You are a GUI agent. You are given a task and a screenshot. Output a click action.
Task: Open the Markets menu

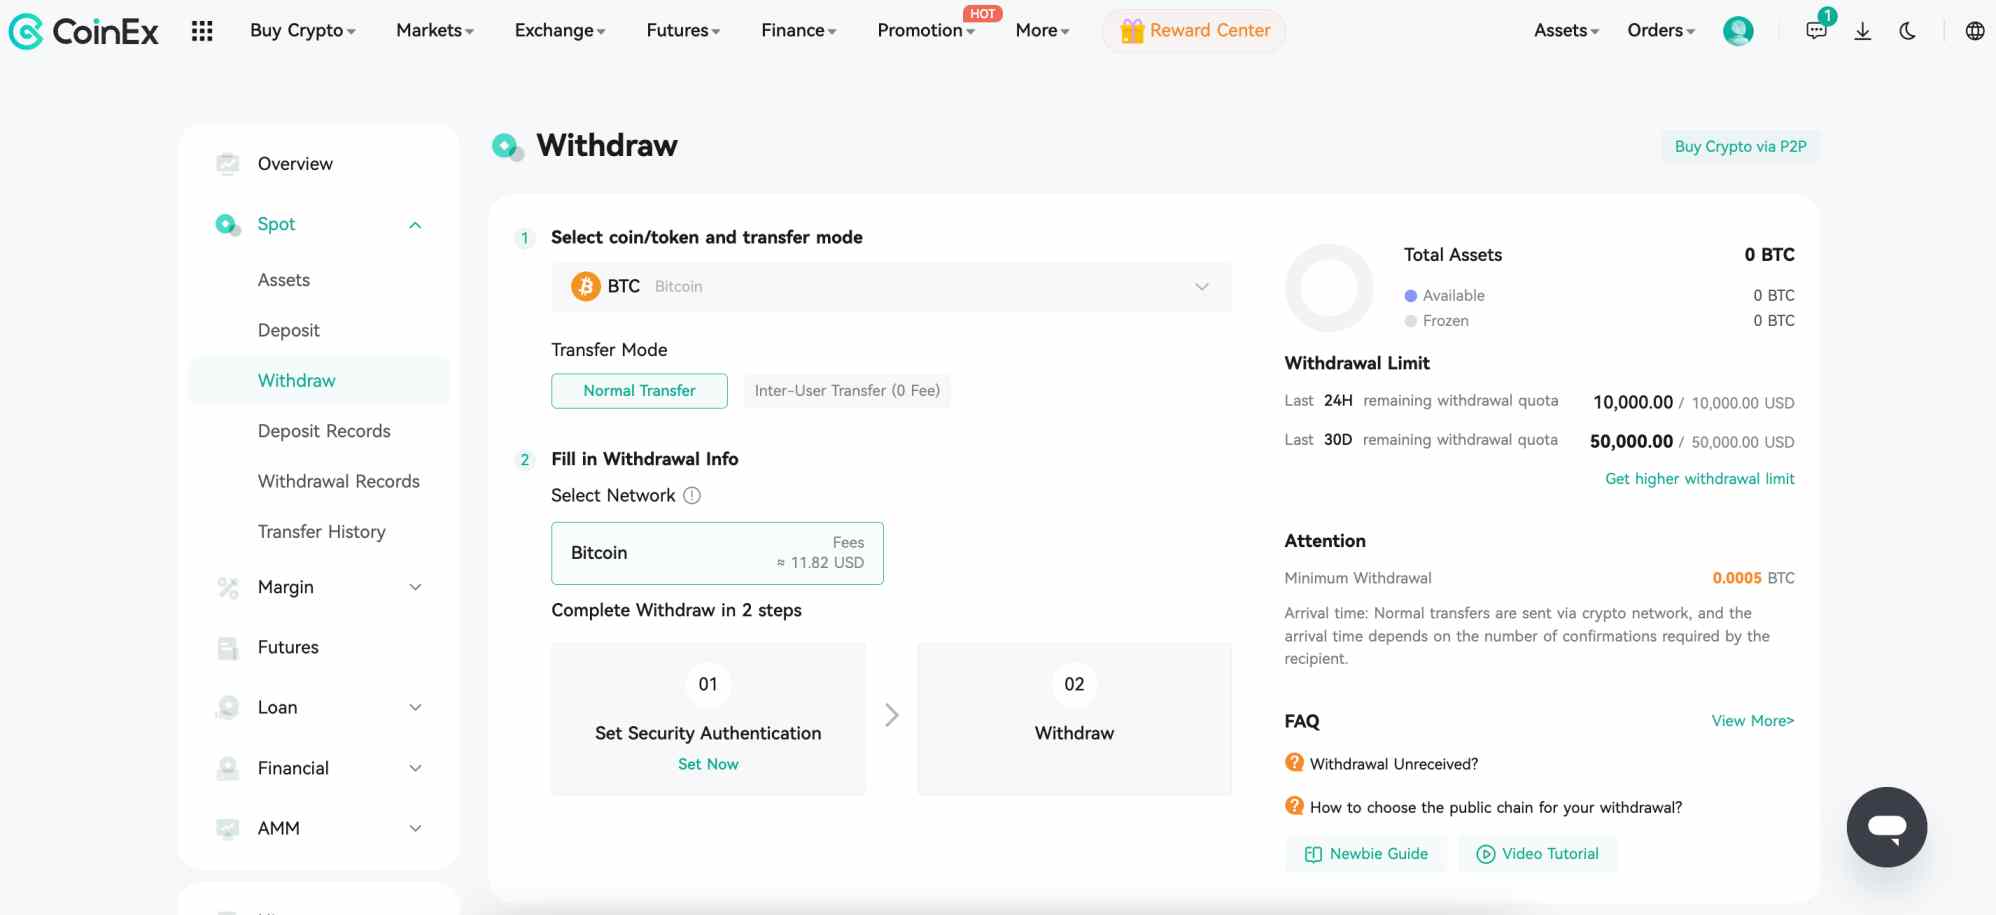click(x=432, y=30)
